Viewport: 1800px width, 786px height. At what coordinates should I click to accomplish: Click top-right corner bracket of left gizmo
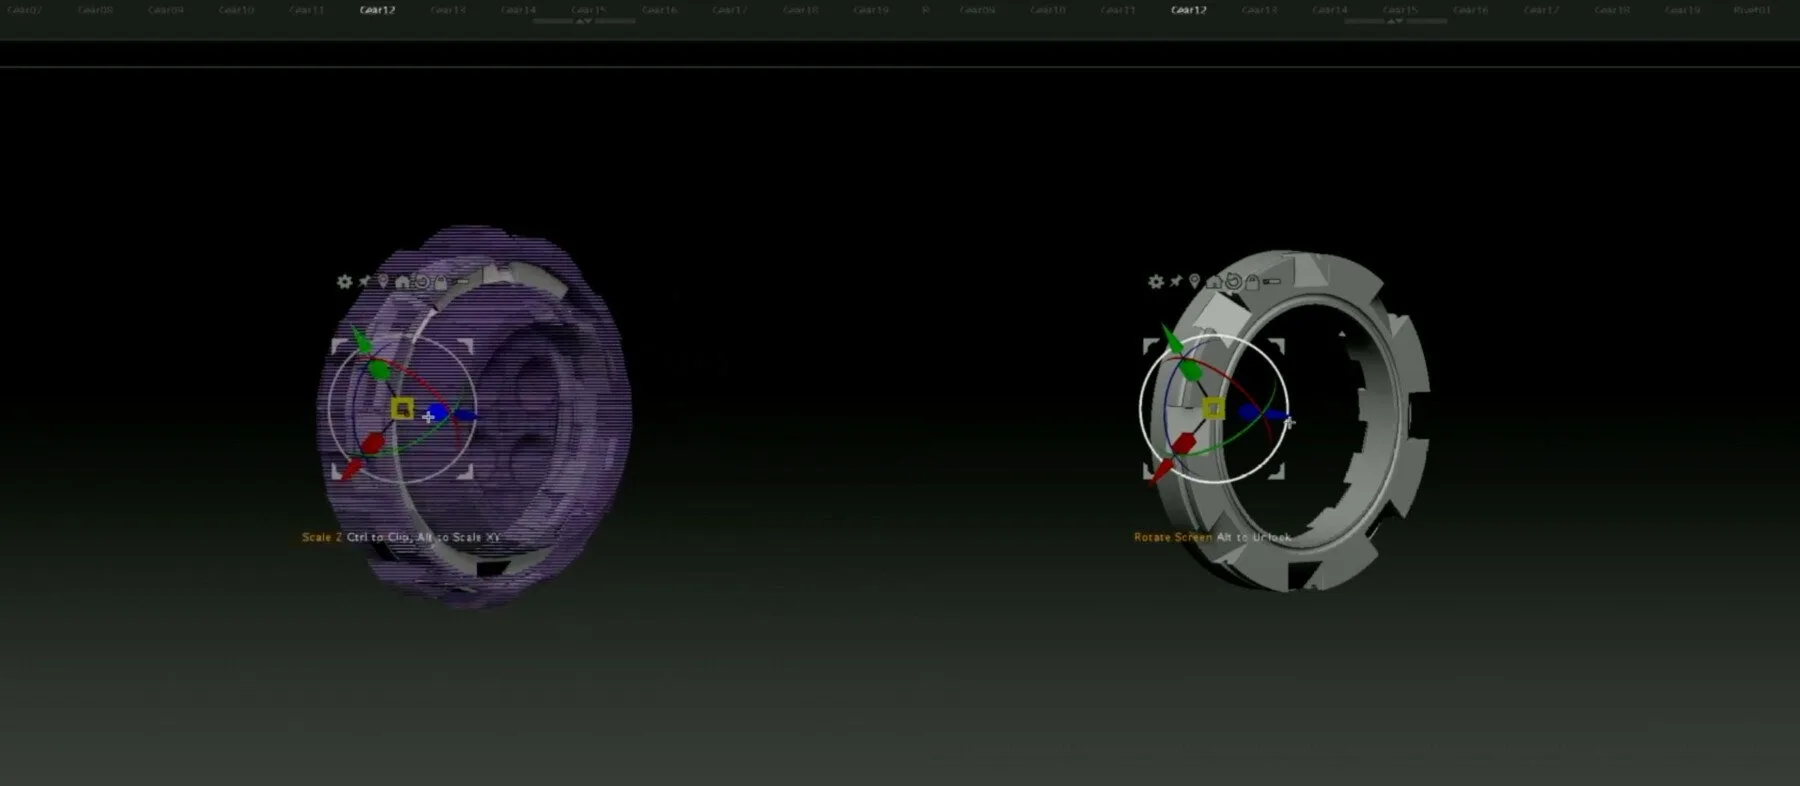[466, 345]
